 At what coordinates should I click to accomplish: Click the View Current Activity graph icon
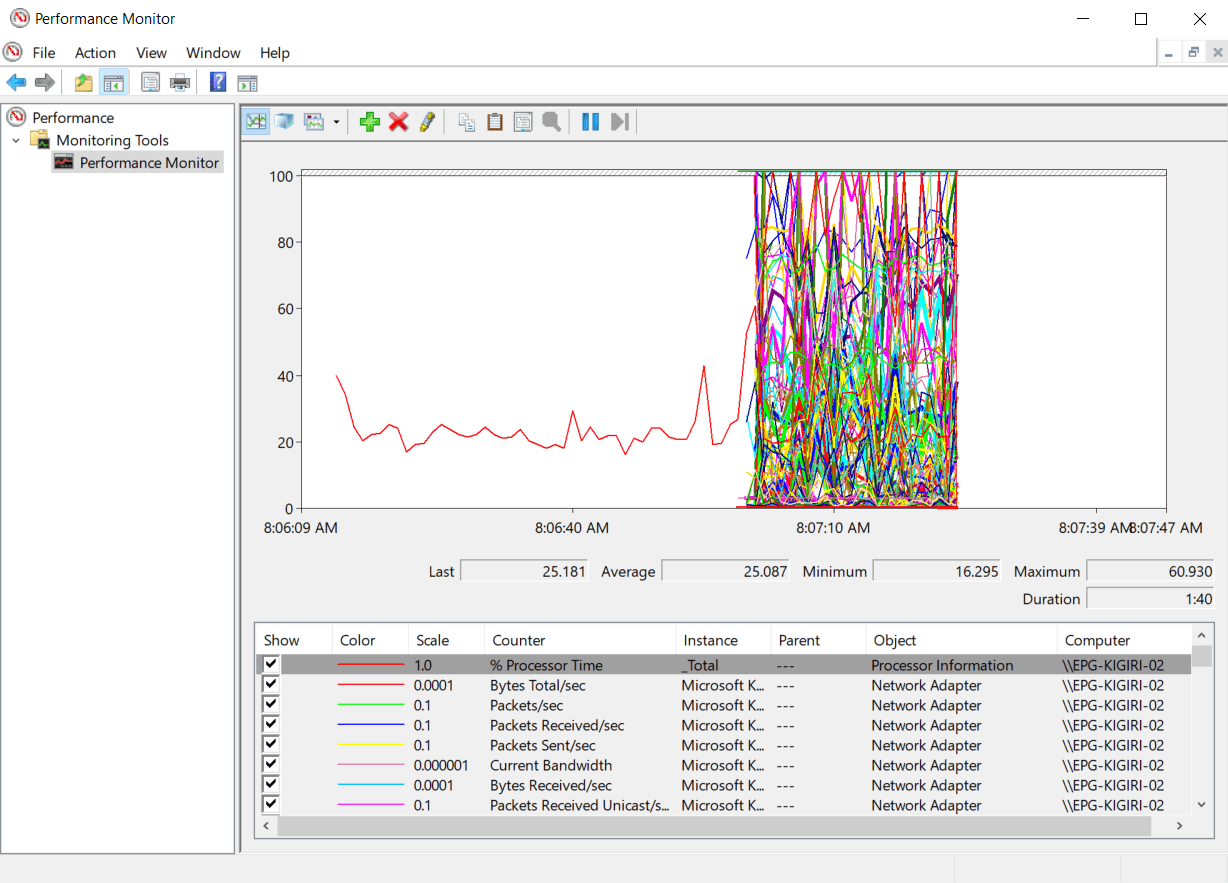pos(257,122)
